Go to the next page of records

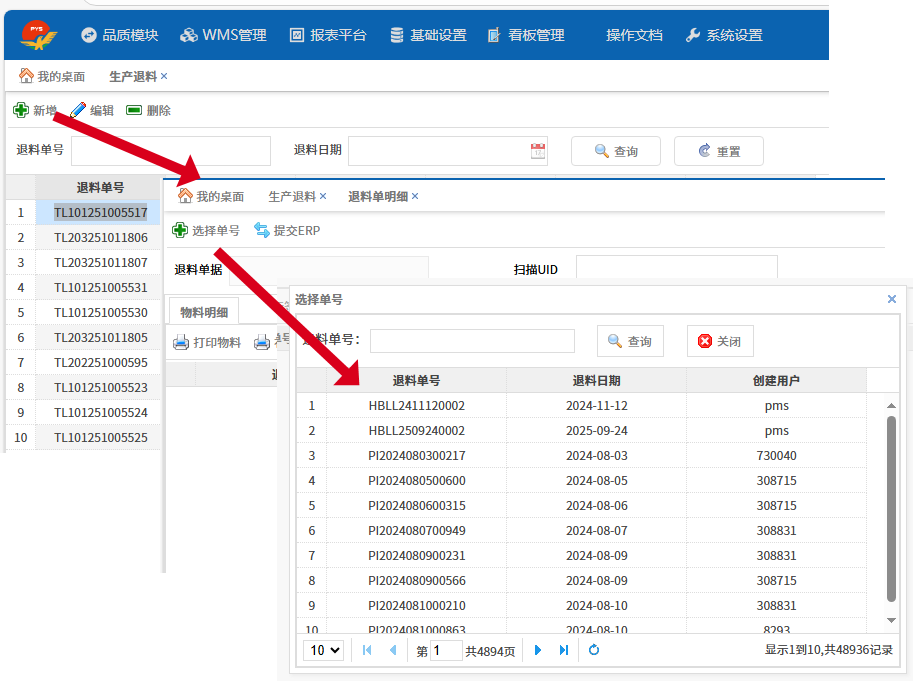click(x=538, y=650)
